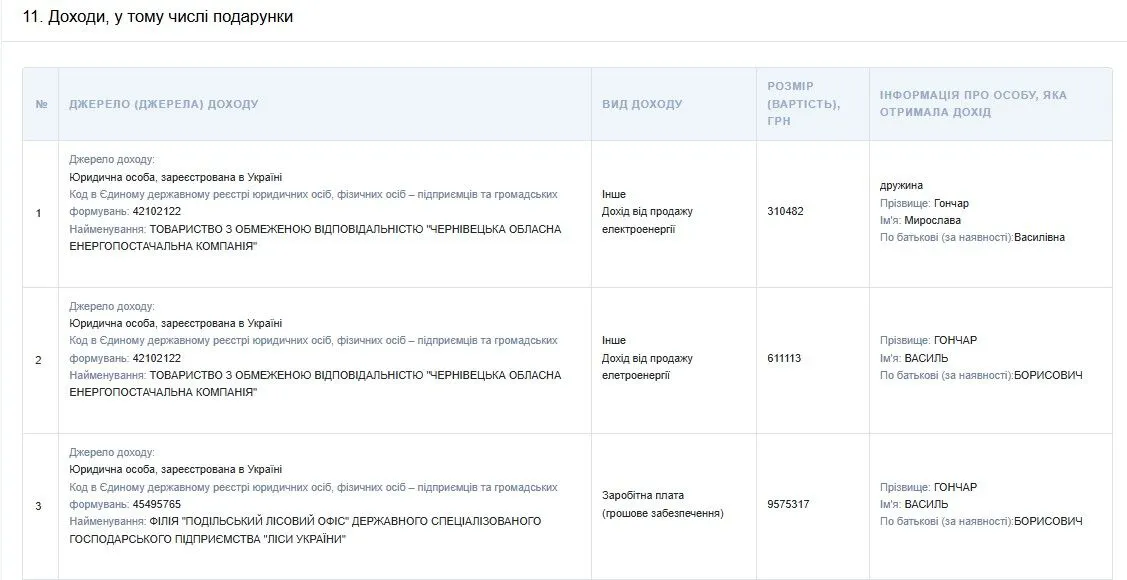Select row number 3 cell
The height and width of the screenshot is (580, 1127).
pyautogui.click(x=39, y=506)
